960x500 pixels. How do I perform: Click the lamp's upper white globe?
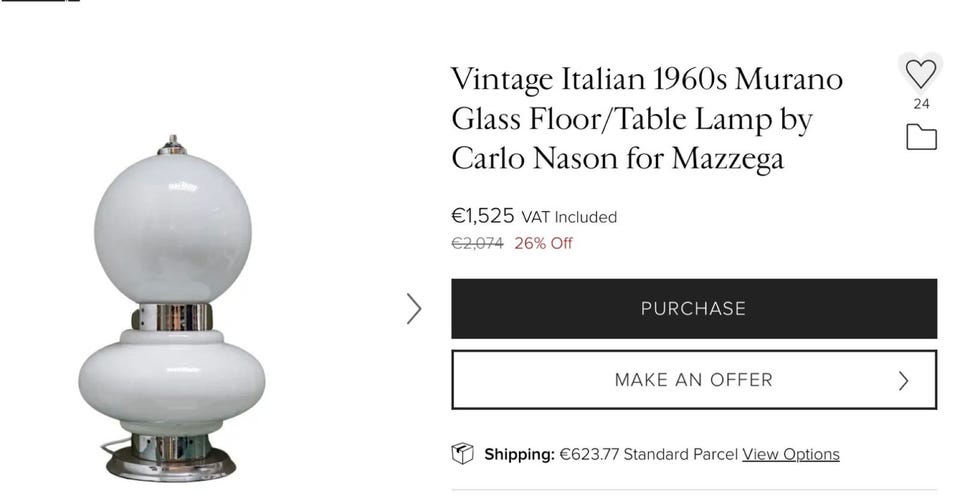(172, 228)
